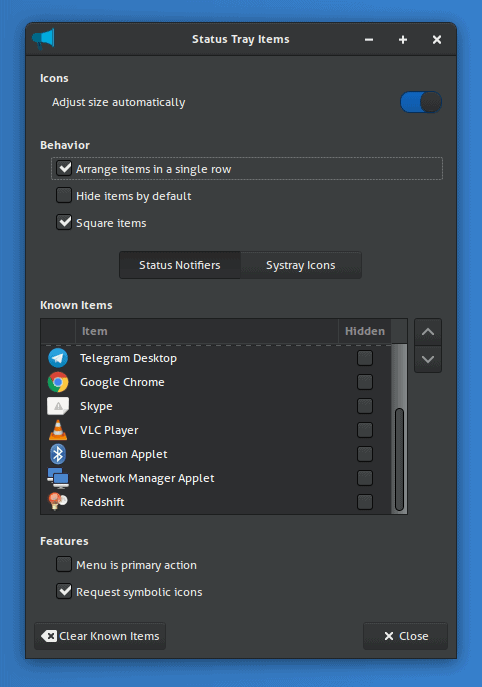Toggle Adjust size automatically switch

[421, 102]
